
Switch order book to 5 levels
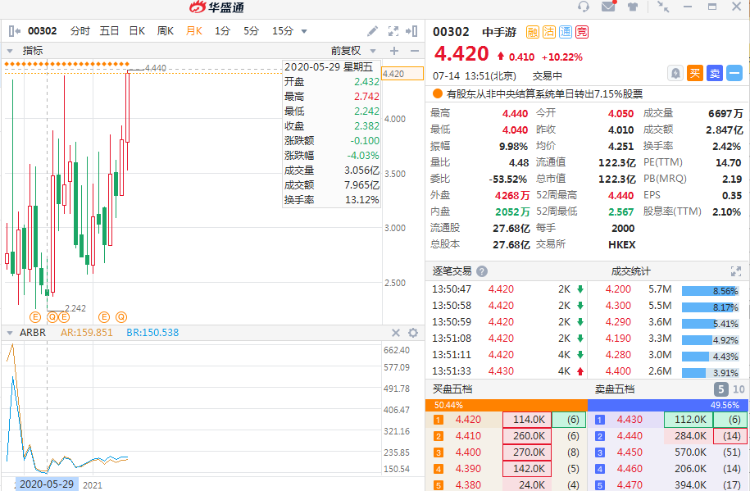coord(721,389)
